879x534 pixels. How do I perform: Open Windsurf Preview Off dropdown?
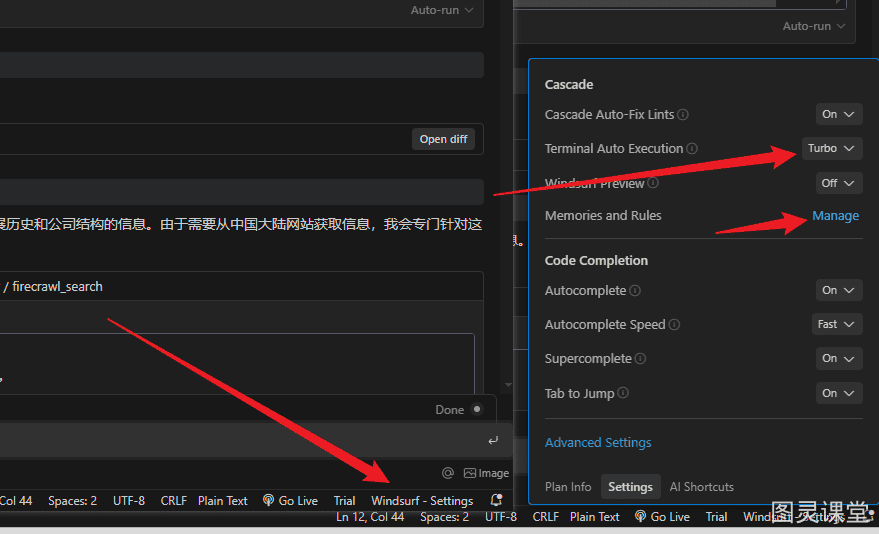click(839, 183)
